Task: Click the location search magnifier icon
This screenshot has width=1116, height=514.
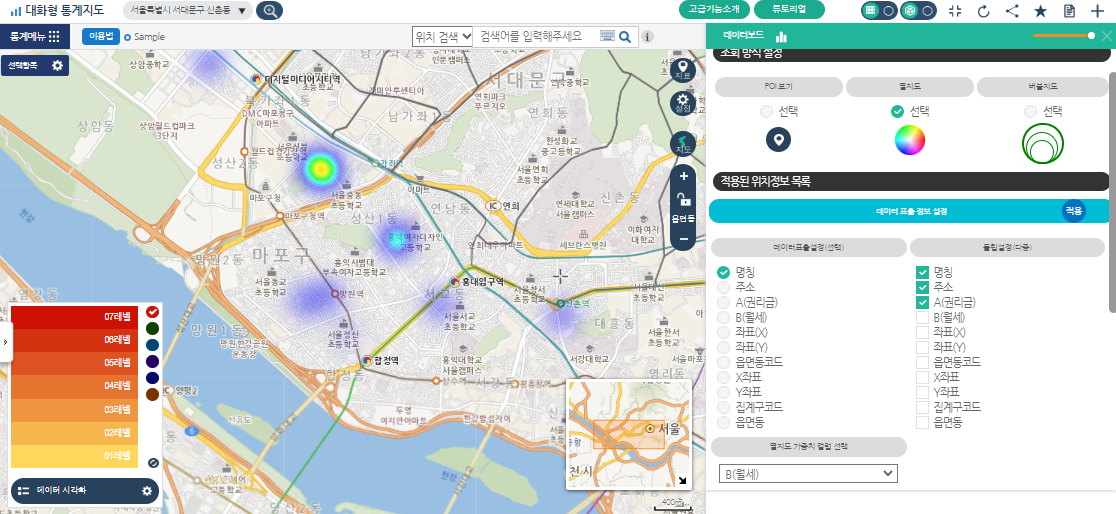Action: [x=625, y=37]
